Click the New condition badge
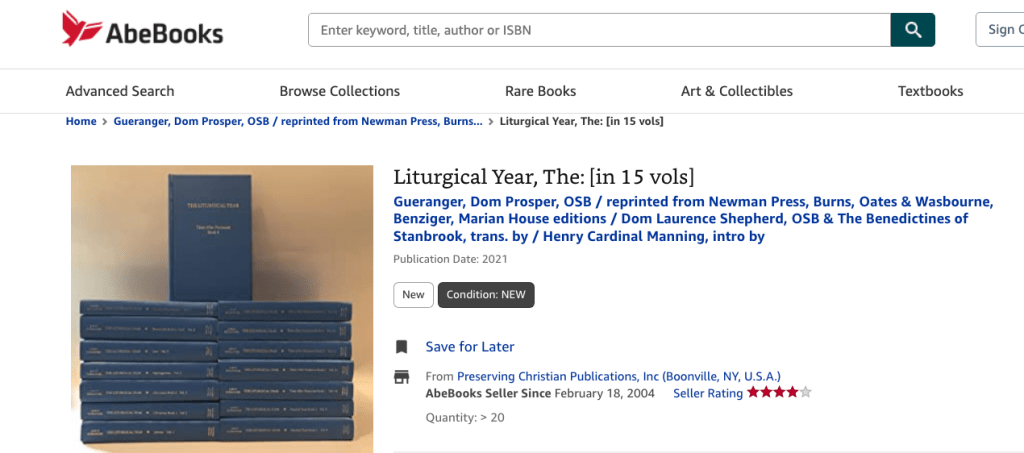The image size is (1024, 453). tap(413, 294)
